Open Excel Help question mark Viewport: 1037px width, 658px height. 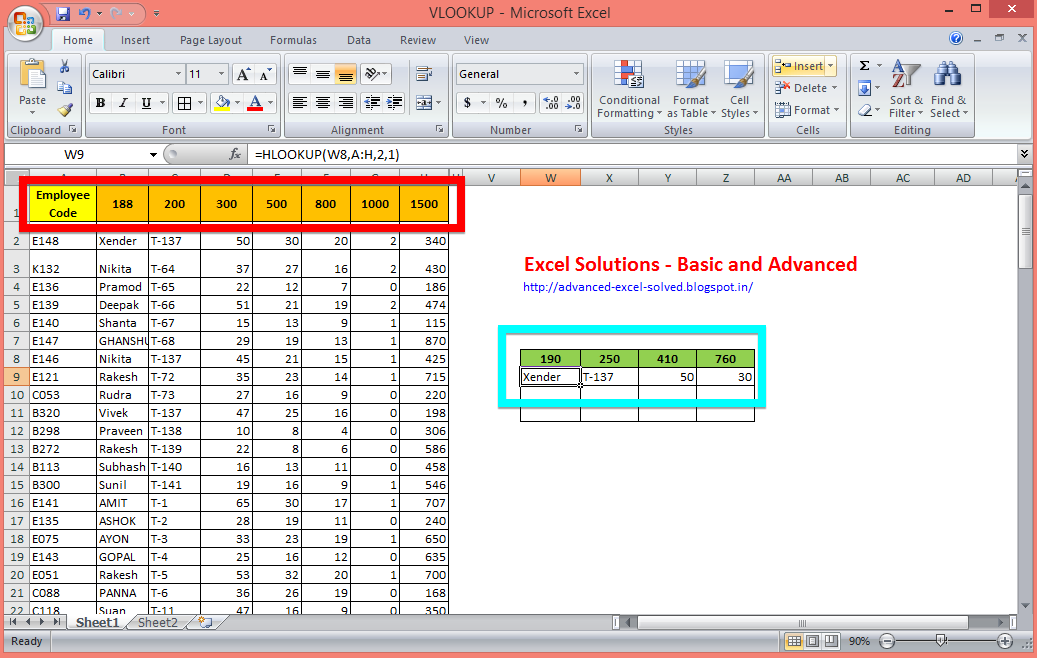pyautogui.click(x=956, y=38)
